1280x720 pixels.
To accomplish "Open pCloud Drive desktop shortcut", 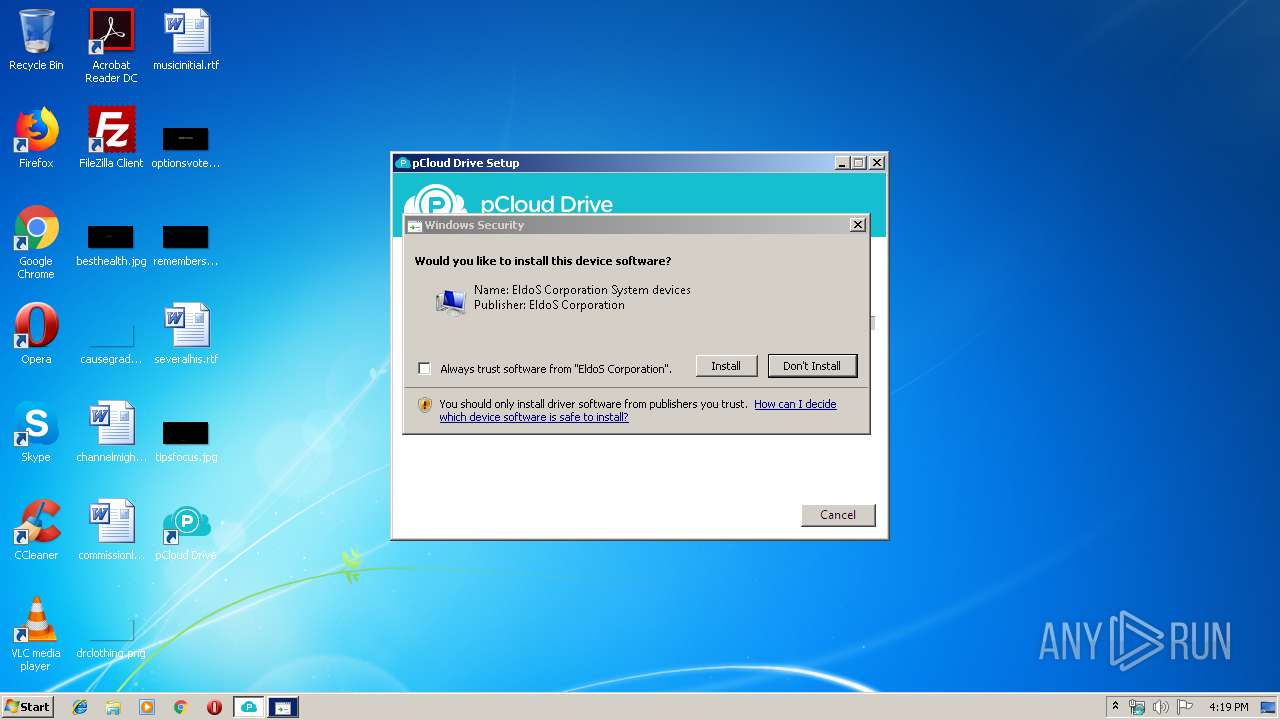I will click(x=186, y=530).
